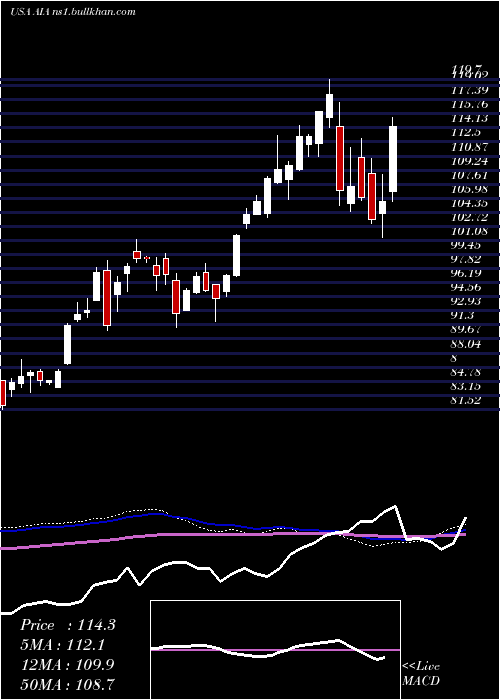Click the 91.3 price axis label
Viewport: 500px width, 700px height.
(x=462, y=317)
